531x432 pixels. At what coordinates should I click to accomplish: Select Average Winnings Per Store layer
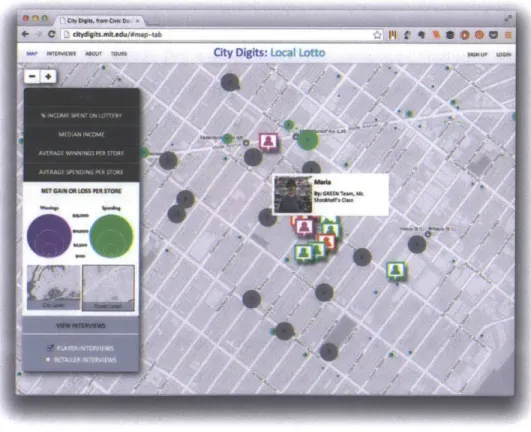click(81, 153)
